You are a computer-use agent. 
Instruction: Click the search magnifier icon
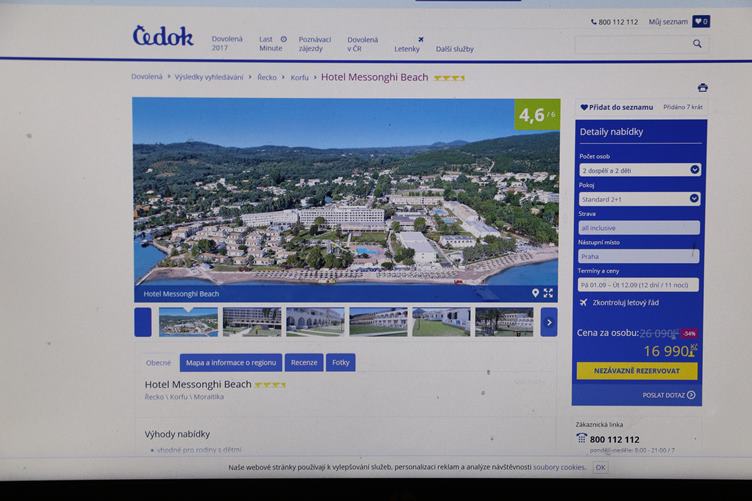pos(697,44)
